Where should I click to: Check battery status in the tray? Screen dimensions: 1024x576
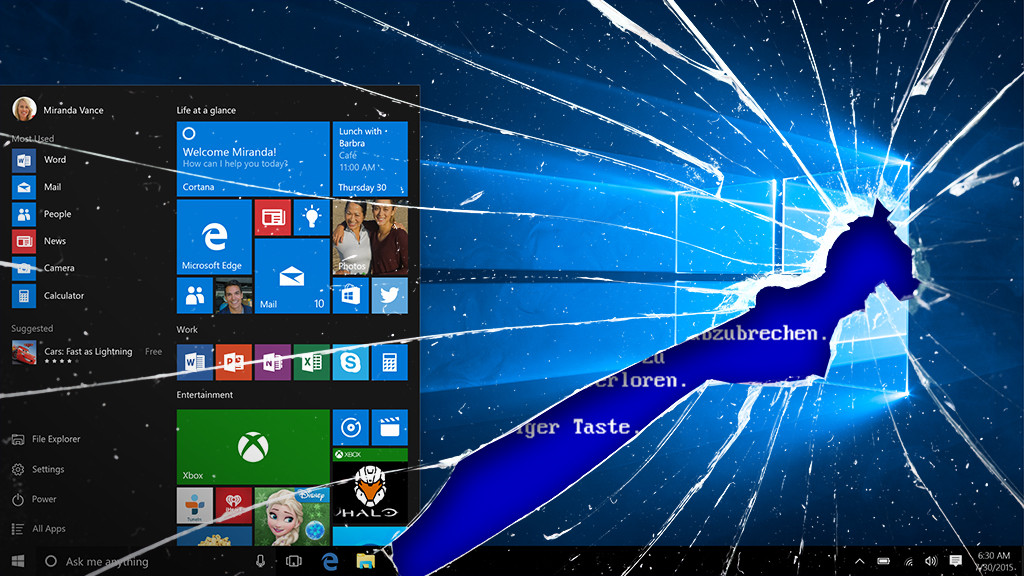(x=884, y=561)
